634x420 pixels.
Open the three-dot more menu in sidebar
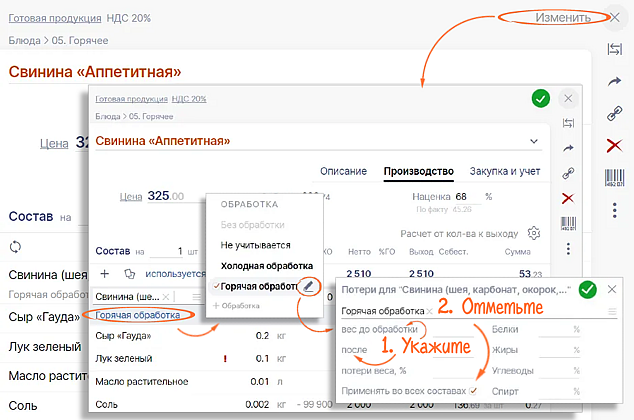[x=614, y=210]
